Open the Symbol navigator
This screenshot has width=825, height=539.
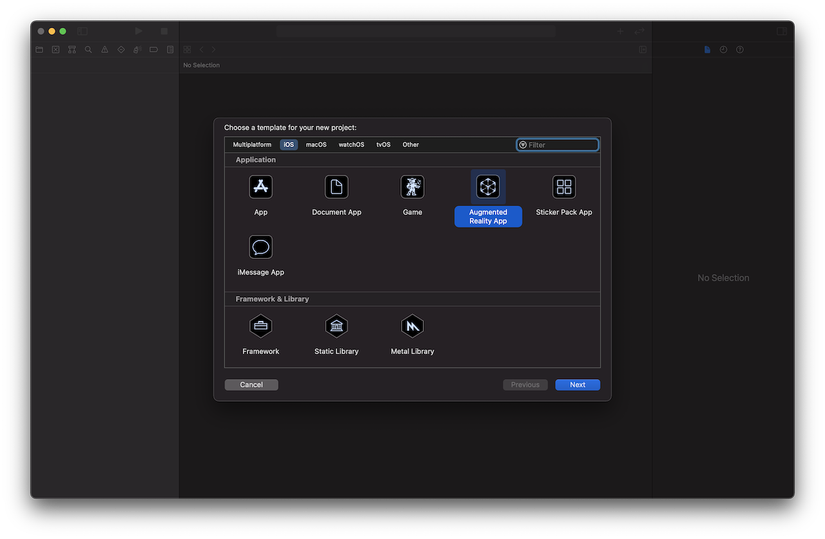pyautogui.click(x=72, y=49)
